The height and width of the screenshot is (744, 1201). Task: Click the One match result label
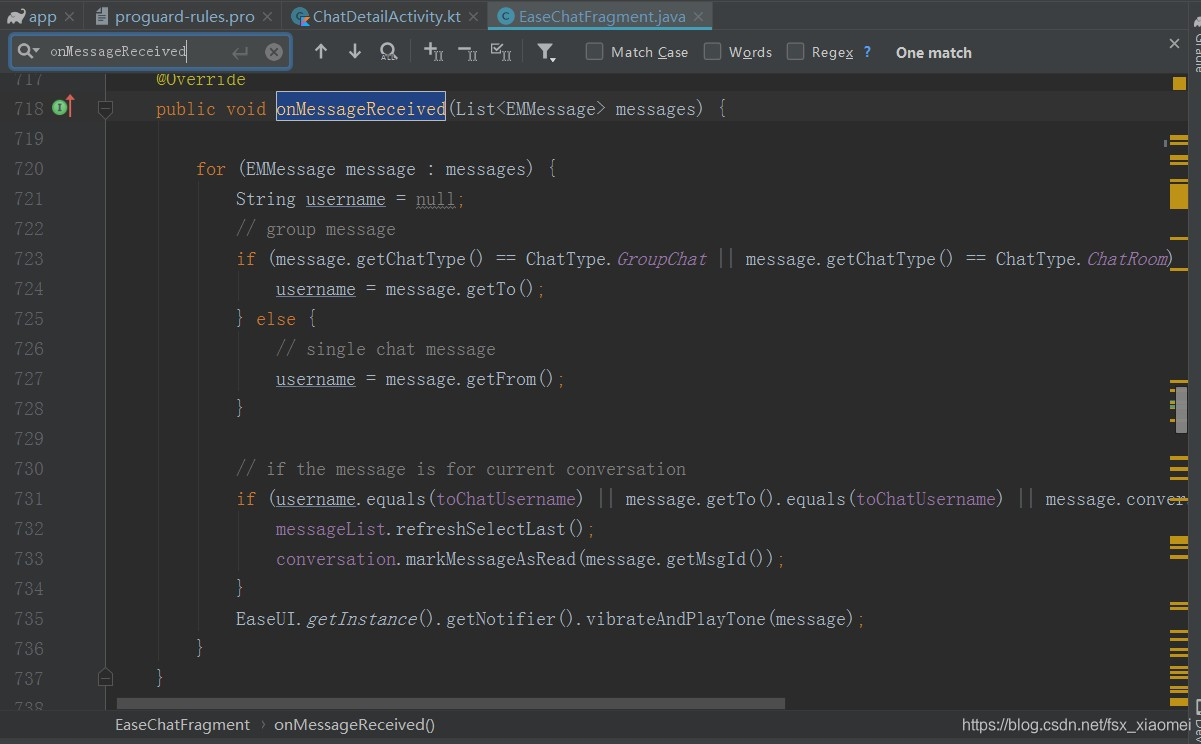click(933, 53)
